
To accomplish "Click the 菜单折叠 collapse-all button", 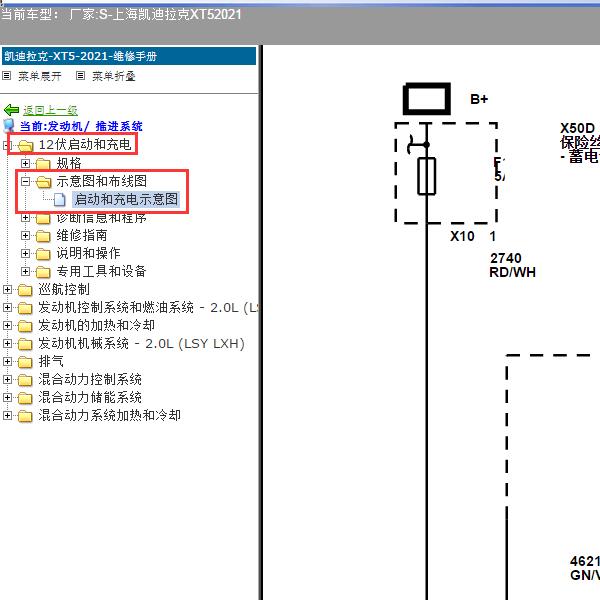I will coord(114,76).
